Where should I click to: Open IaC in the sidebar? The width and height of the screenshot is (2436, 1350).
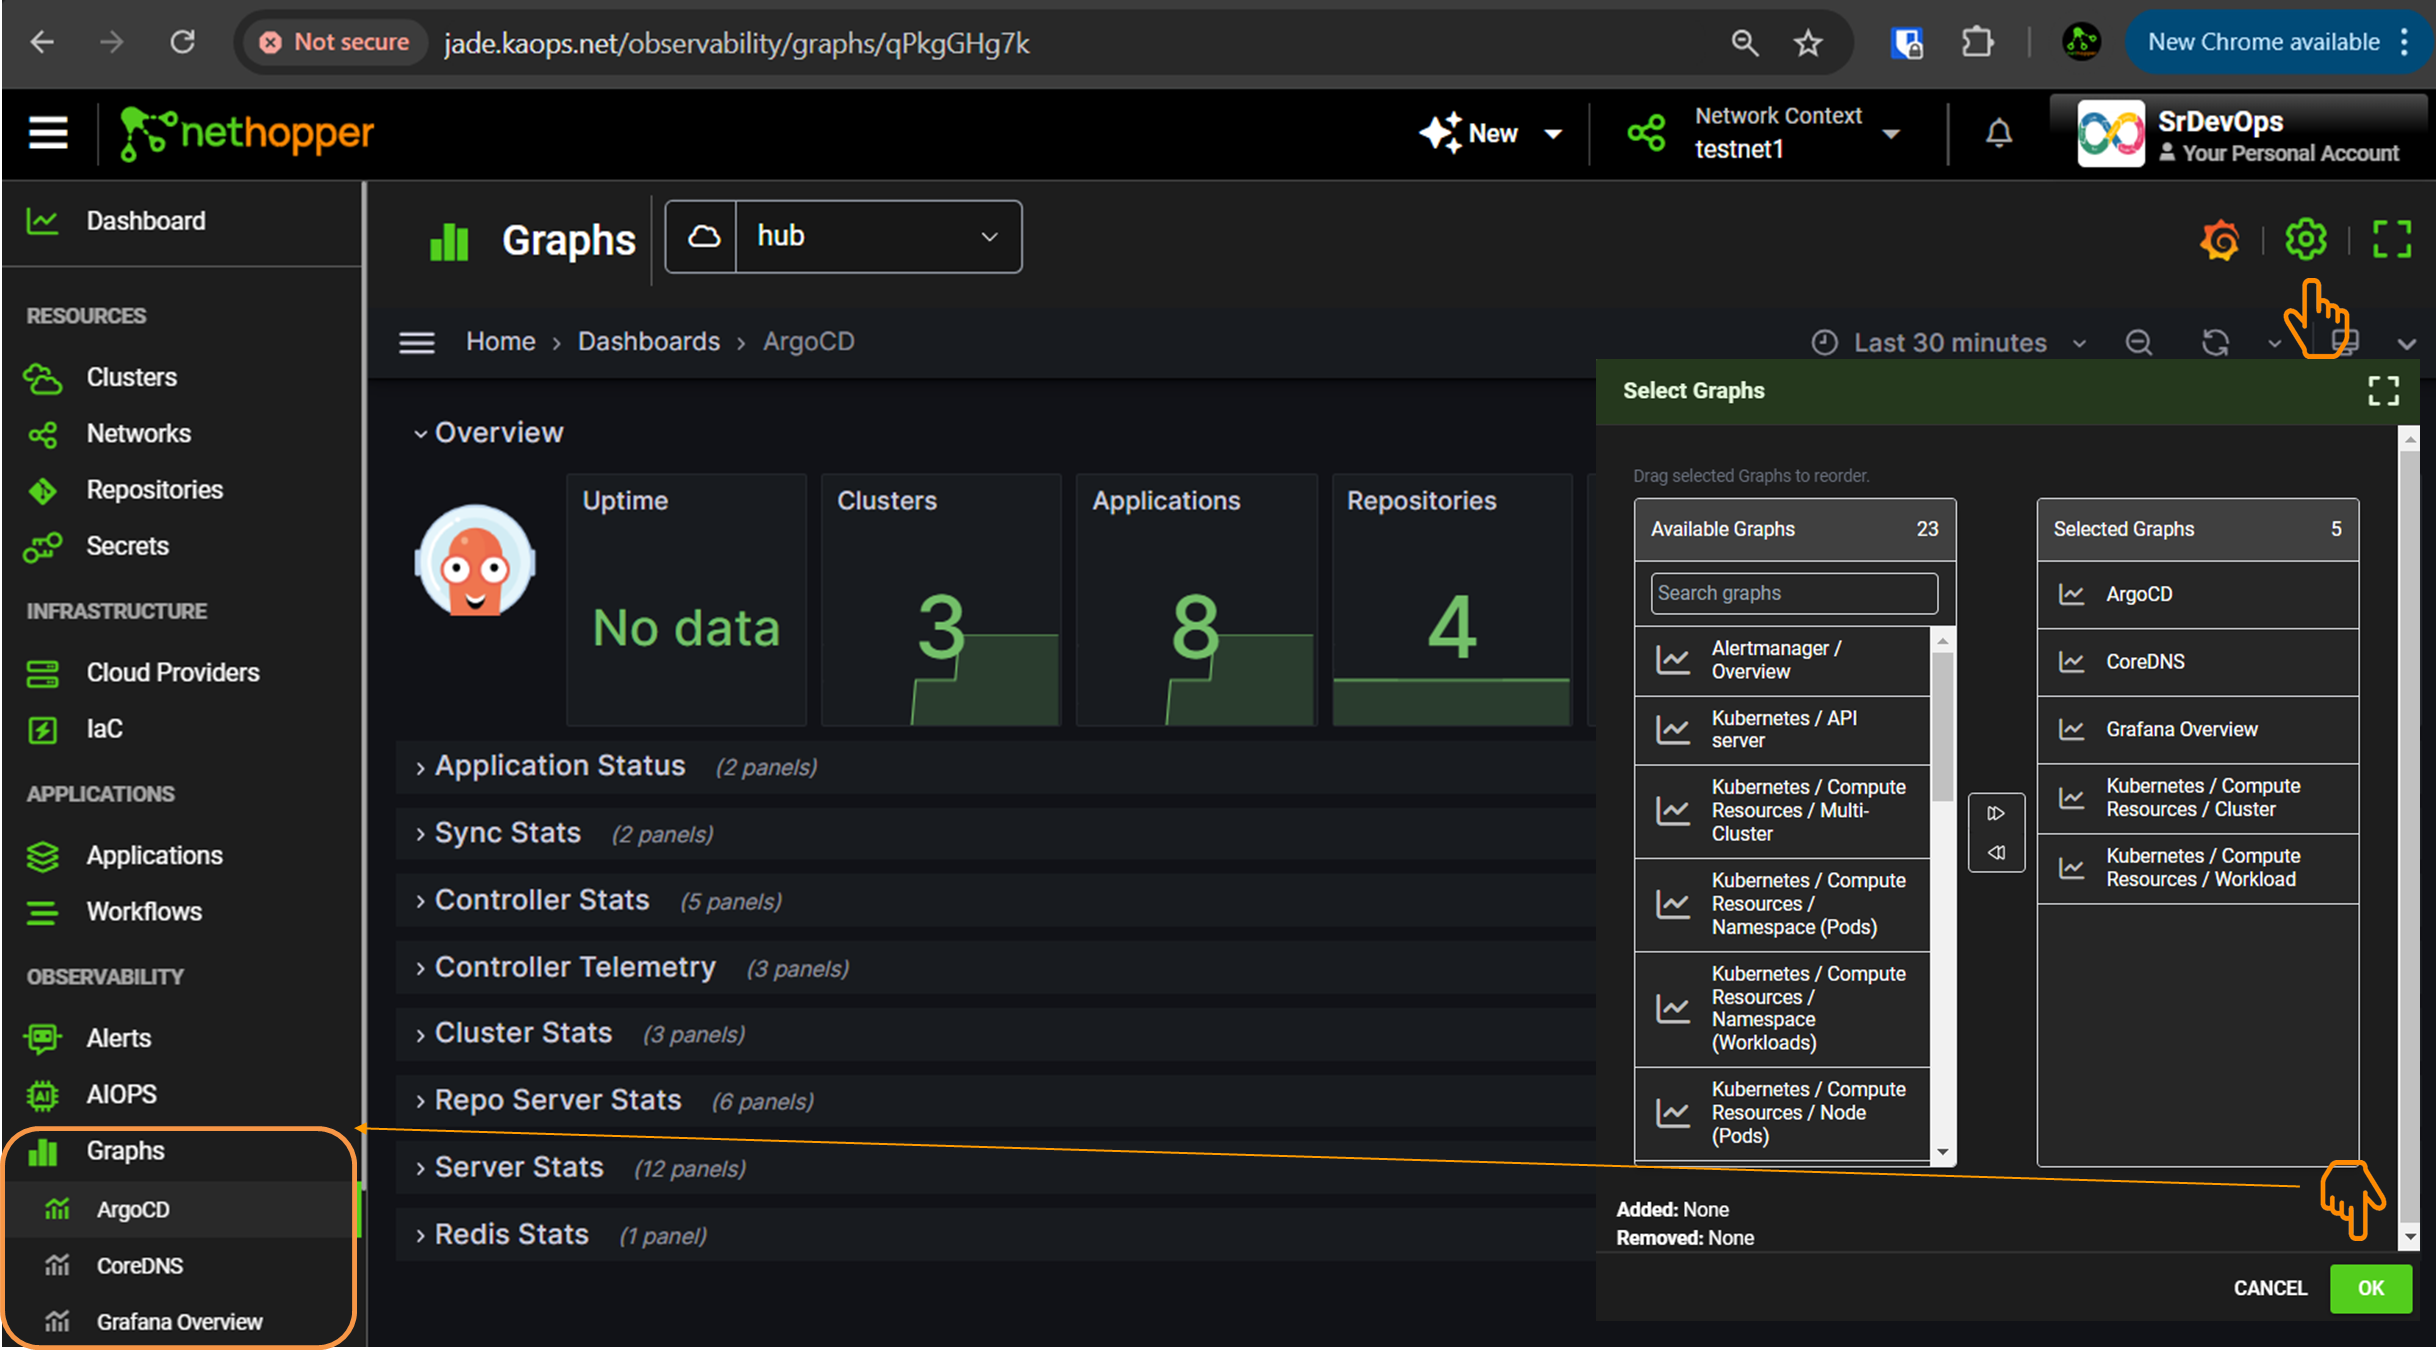coord(182,729)
